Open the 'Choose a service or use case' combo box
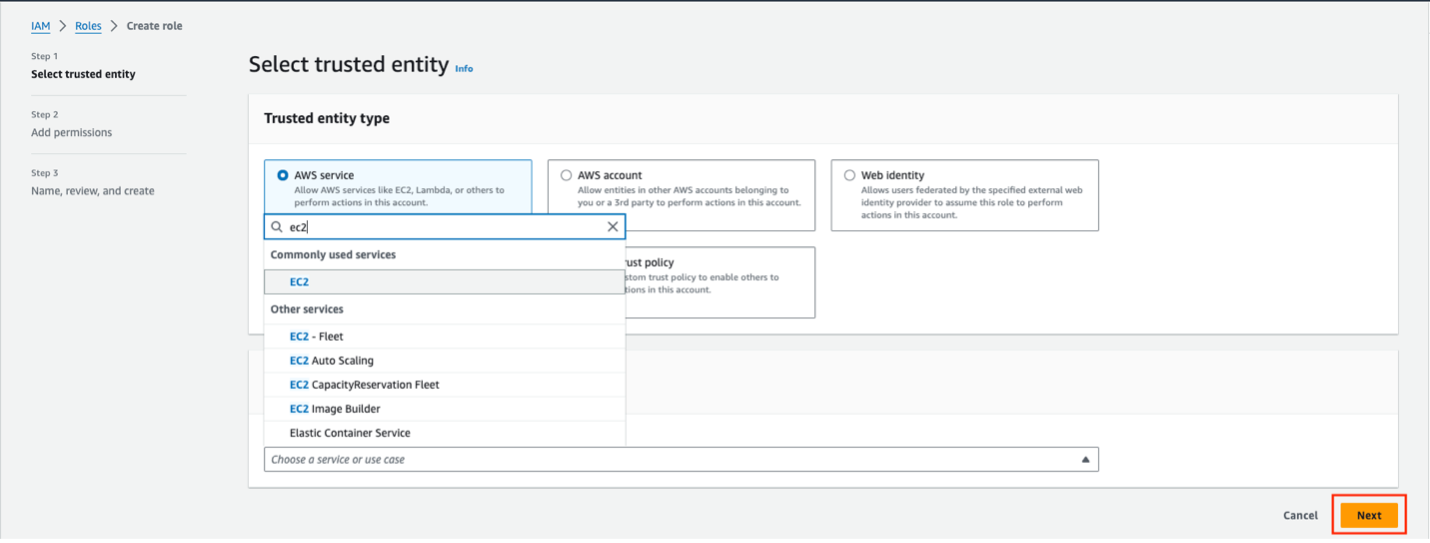Viewport: 1430px width, 543px height. click(x=670, y=460)
